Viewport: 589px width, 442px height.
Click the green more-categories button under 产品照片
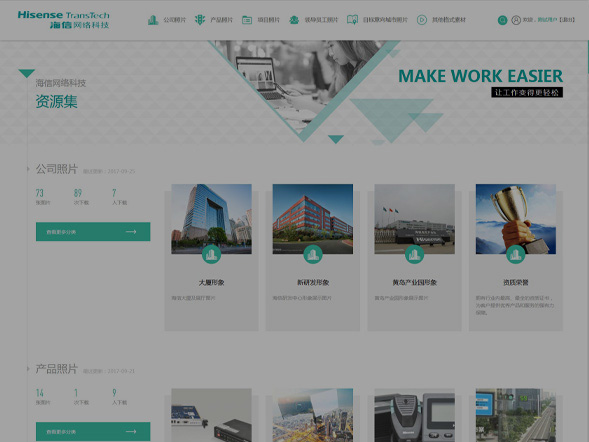pyautogui.click(x=93, y=431)
